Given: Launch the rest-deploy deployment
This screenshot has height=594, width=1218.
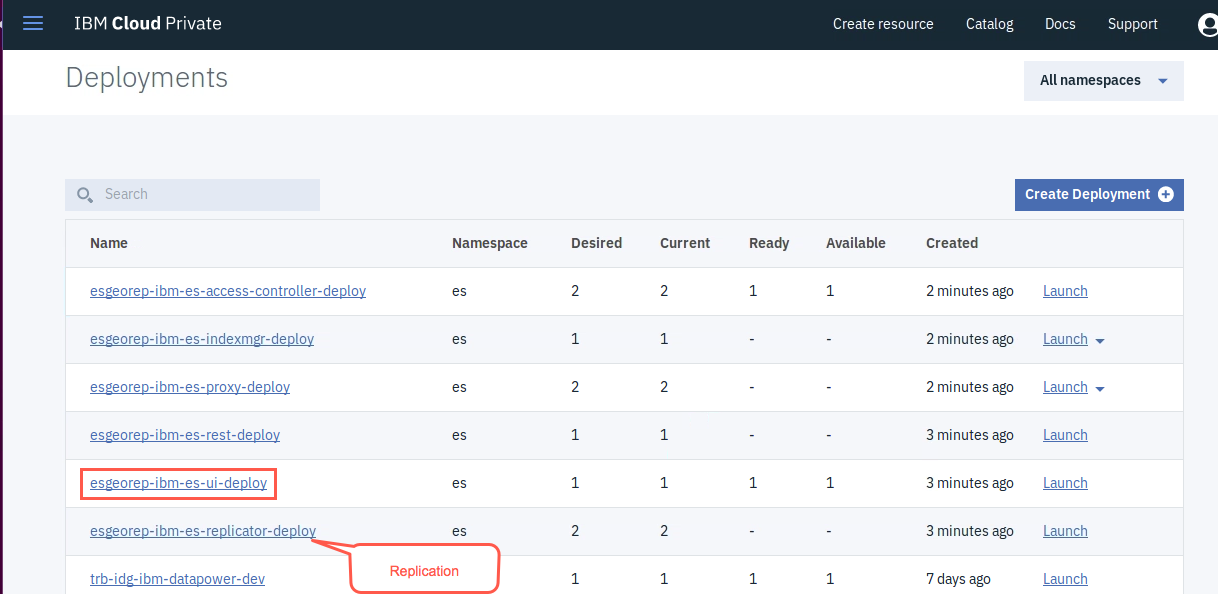Looking at the screenshot, I should pos(1065,435).
